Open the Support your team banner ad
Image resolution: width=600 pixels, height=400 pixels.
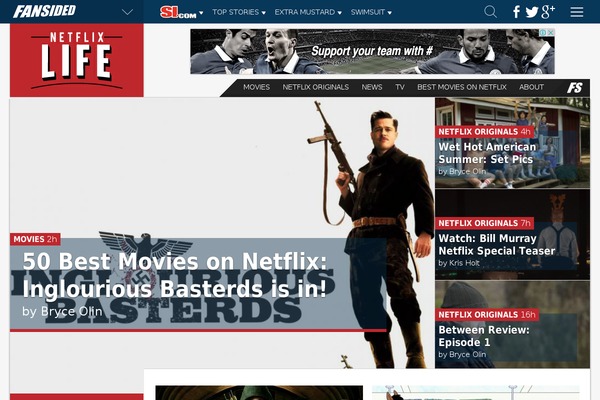point(372,51)
